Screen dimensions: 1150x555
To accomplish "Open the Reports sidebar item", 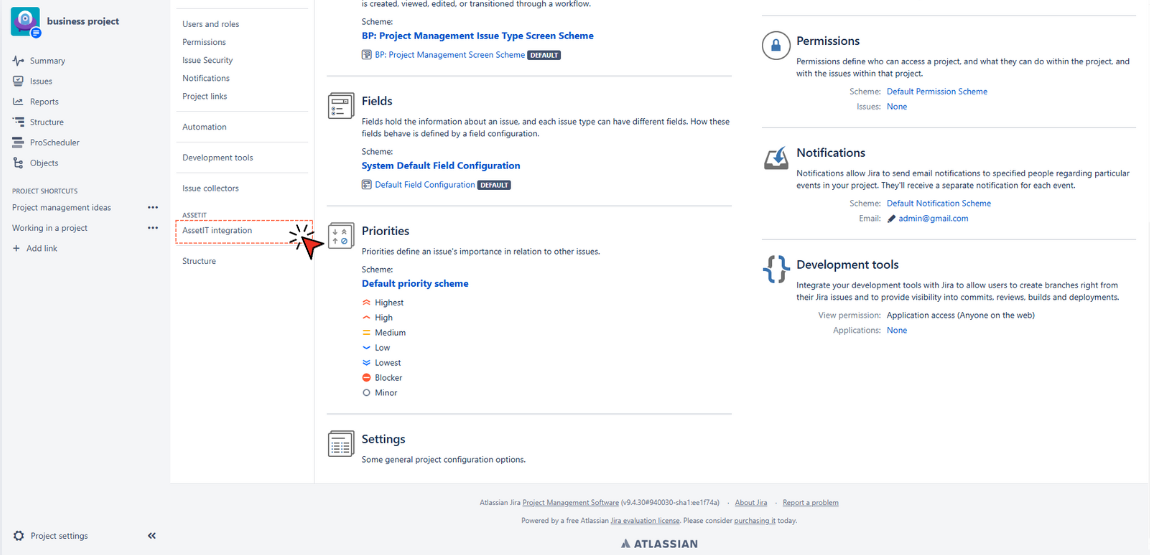I will point(44,102).
